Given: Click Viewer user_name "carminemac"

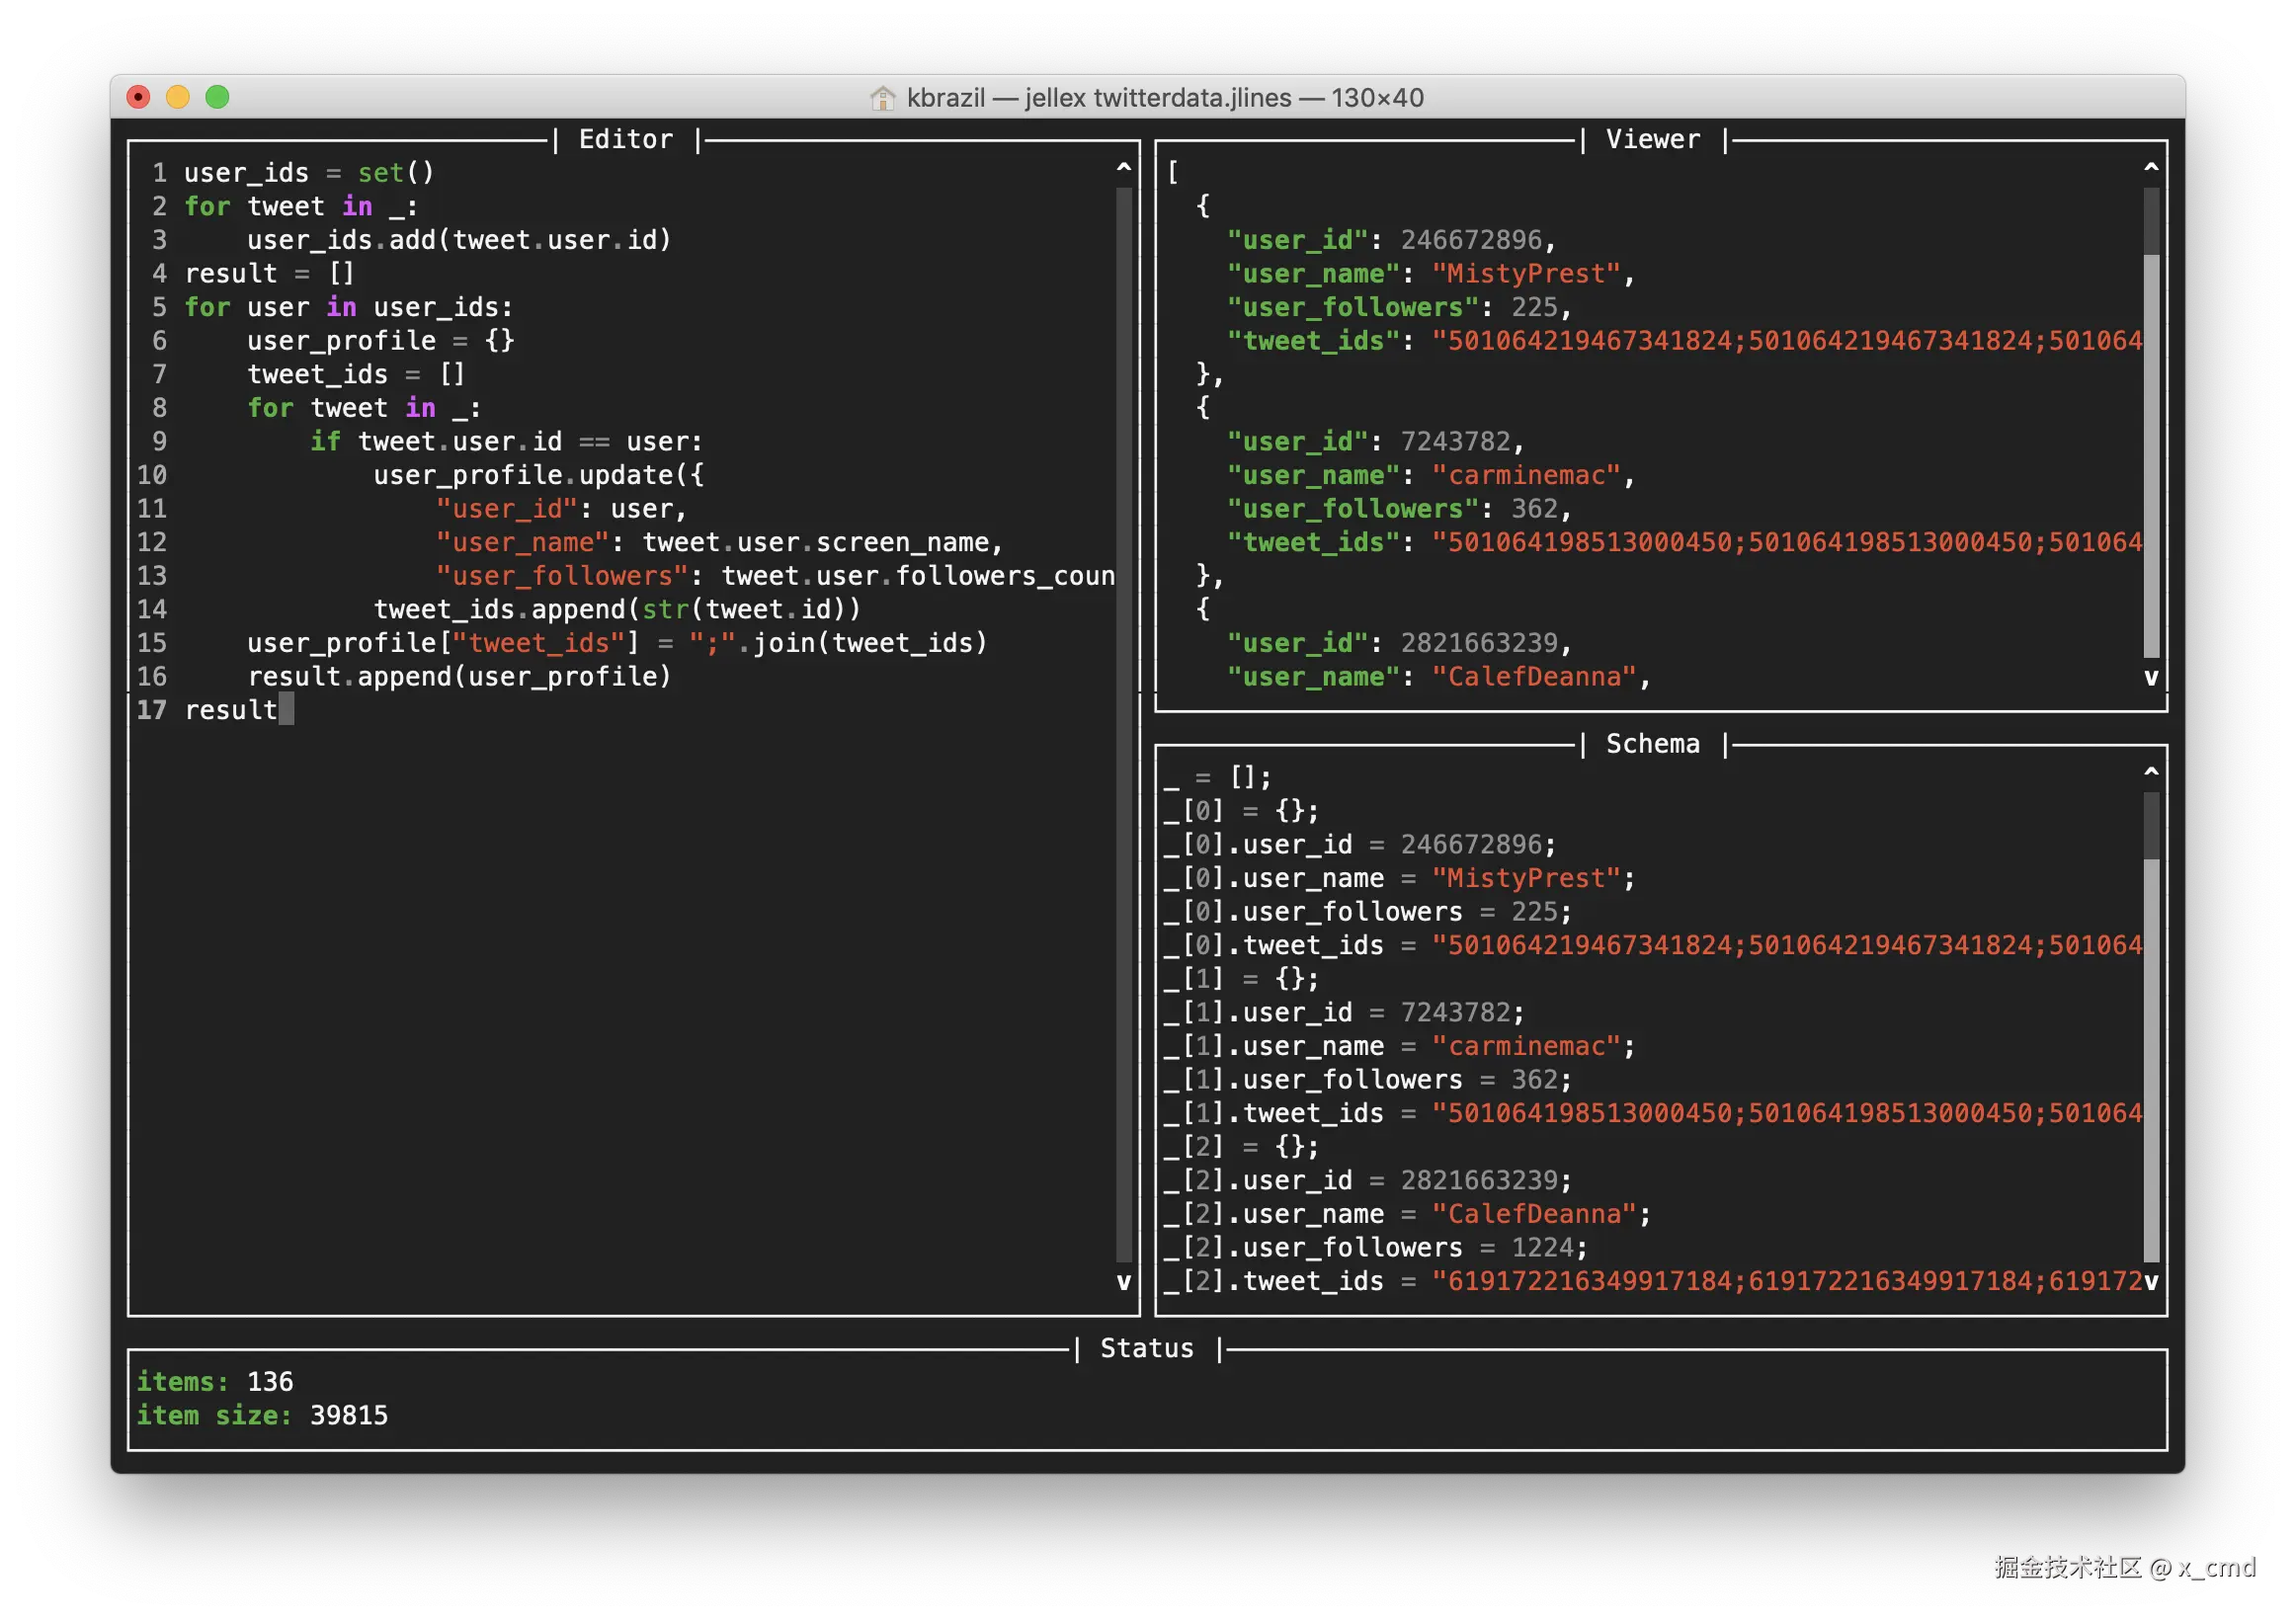Looking at the screenshot, I should click(x=1525, y=475).
